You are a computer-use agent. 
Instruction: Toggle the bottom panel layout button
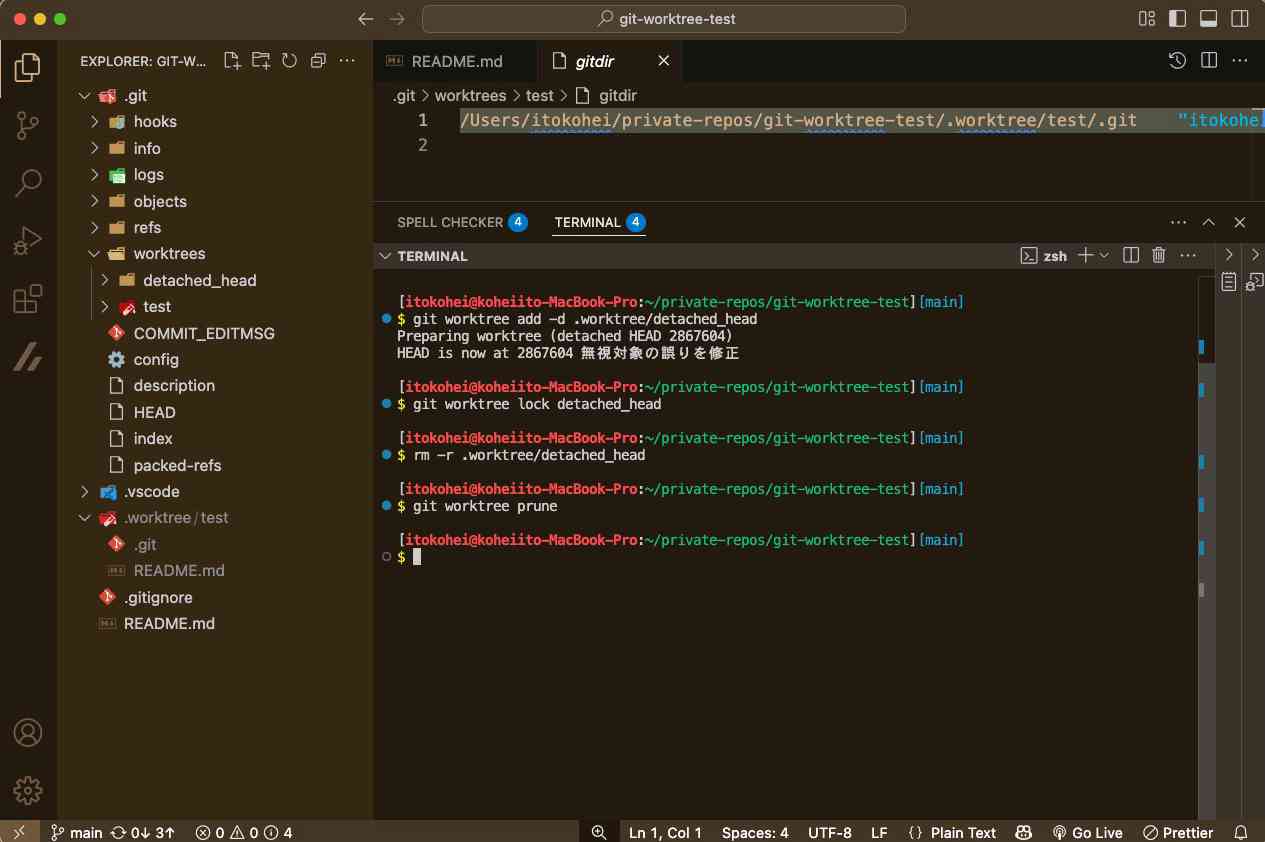pos(1208,19)
